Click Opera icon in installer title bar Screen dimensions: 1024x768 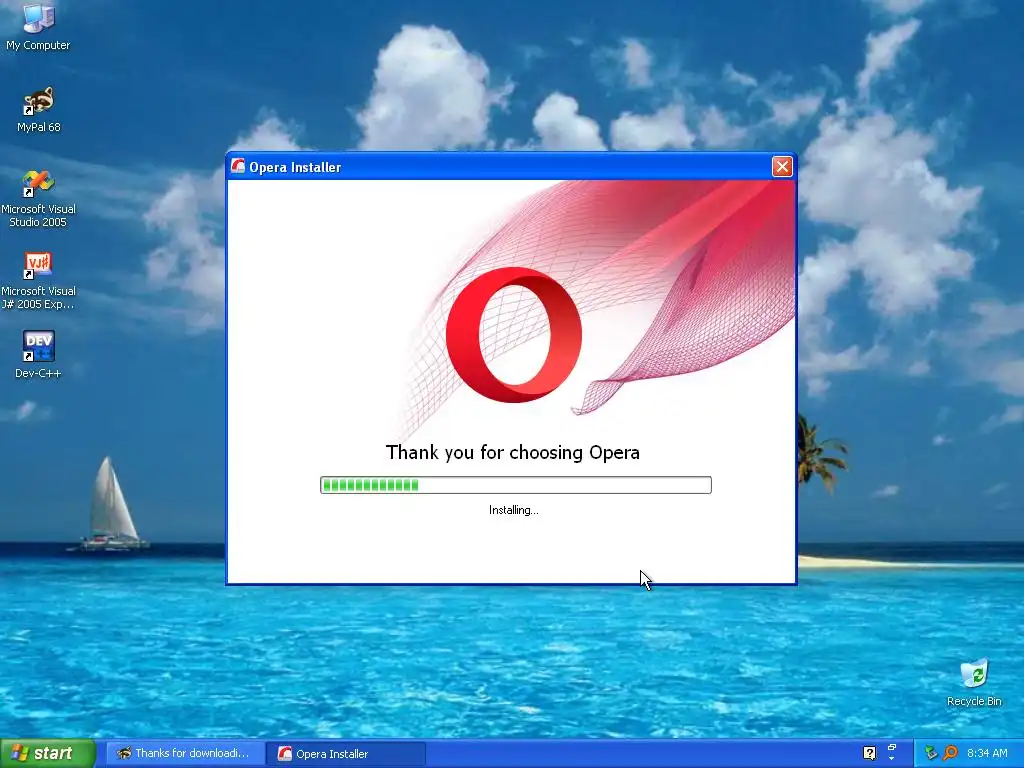[x=238, y=167]
